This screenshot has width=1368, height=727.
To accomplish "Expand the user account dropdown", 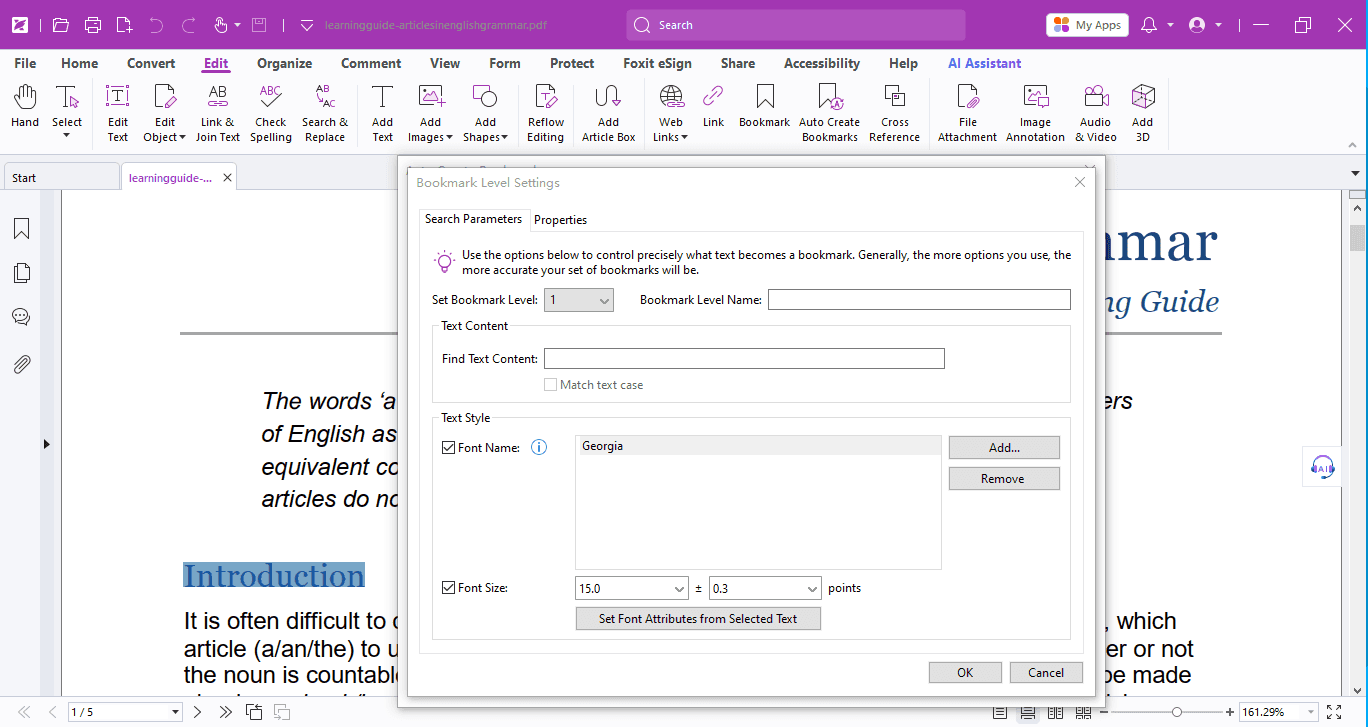I will (x=1218, y=25).
